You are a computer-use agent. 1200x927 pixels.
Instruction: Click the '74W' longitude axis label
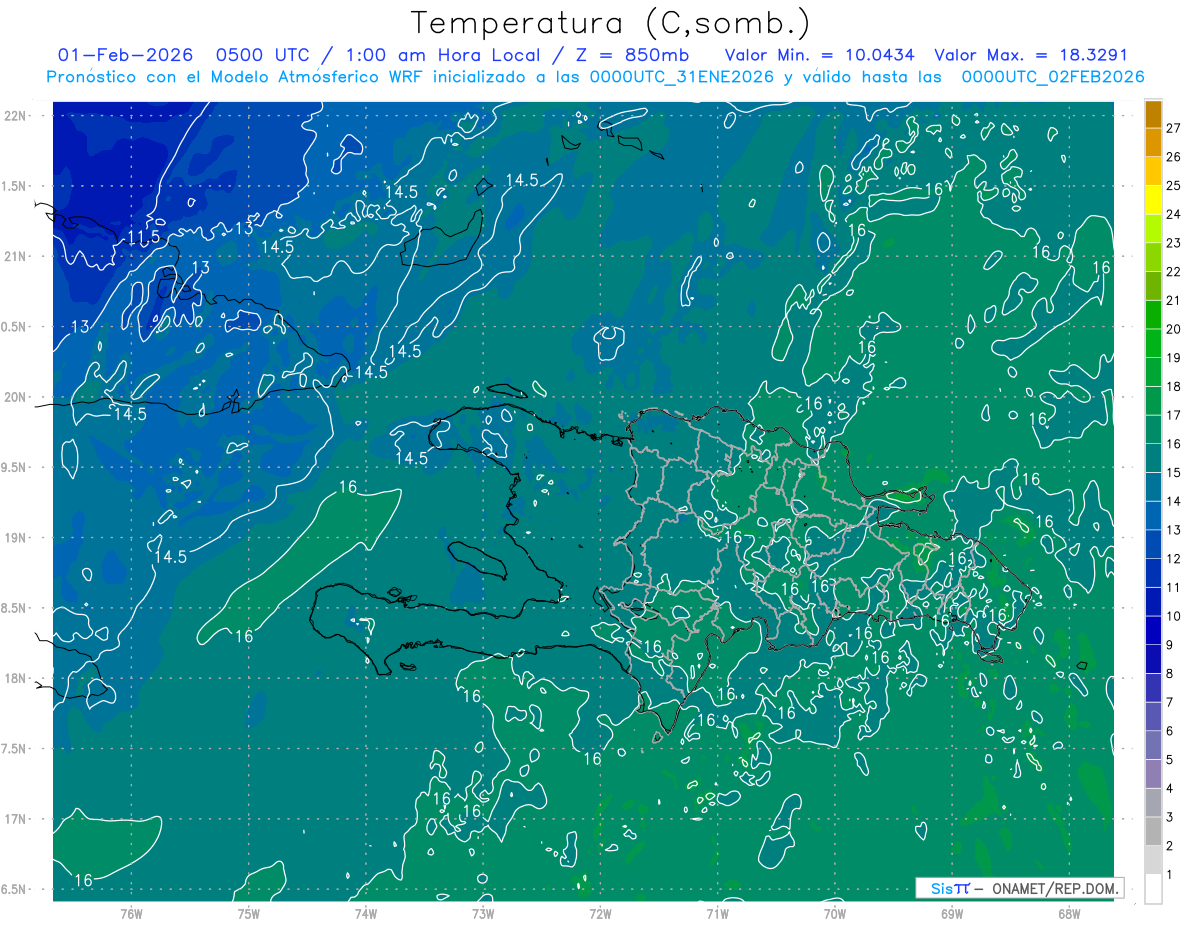coord(366,913)
